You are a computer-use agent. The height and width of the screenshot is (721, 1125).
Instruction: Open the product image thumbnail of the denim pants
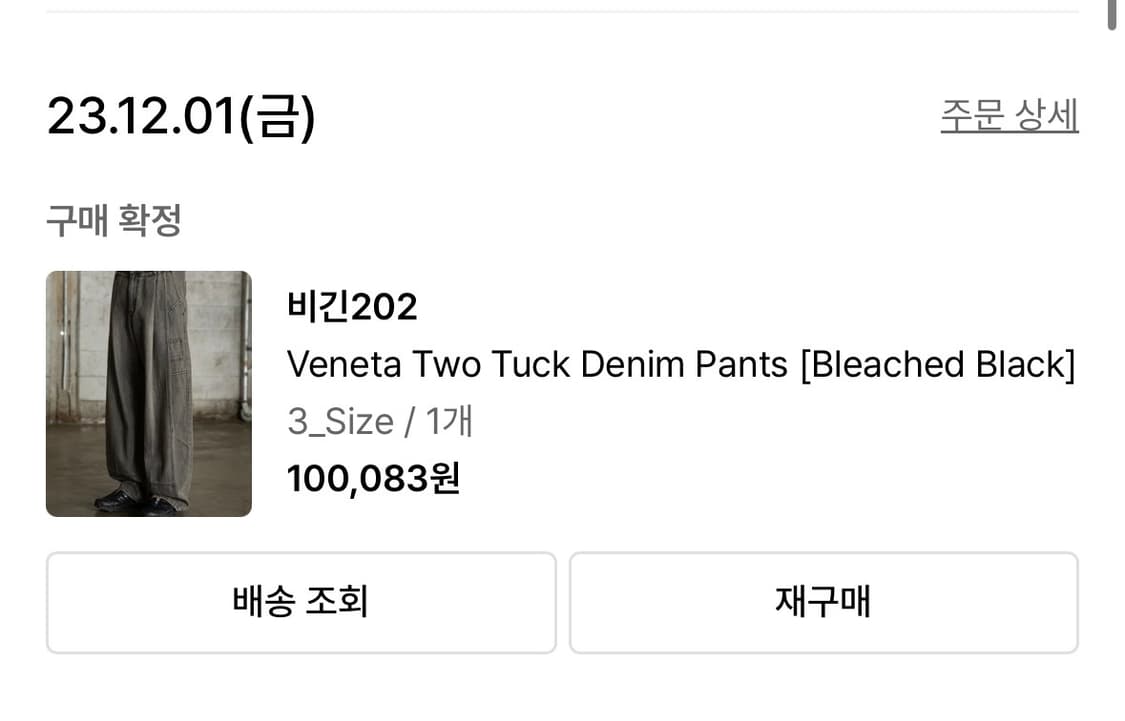pos(148,393)
